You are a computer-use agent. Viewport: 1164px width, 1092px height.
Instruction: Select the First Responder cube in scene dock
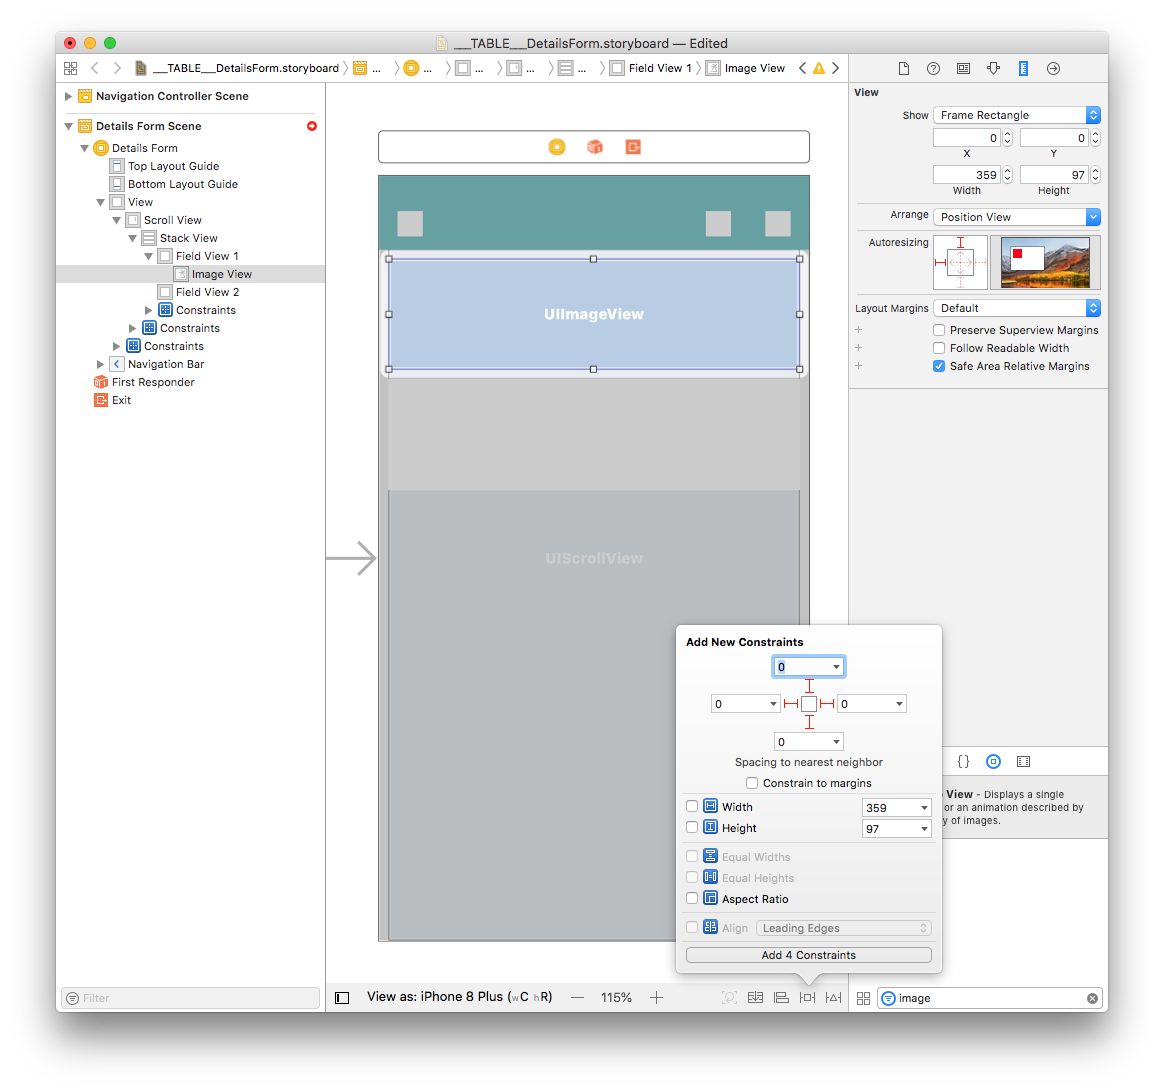(595, 147)
